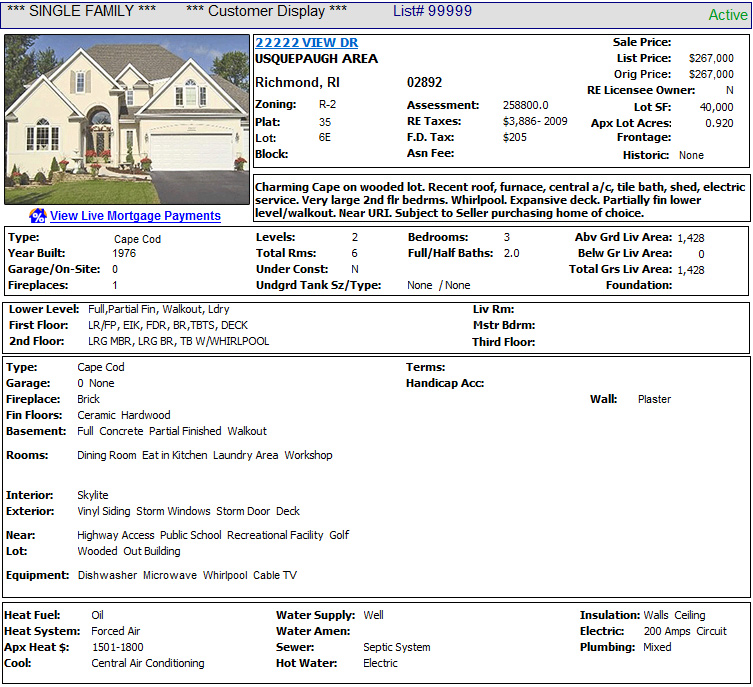Select the Water Supply value Well

(x=373, y=615)
